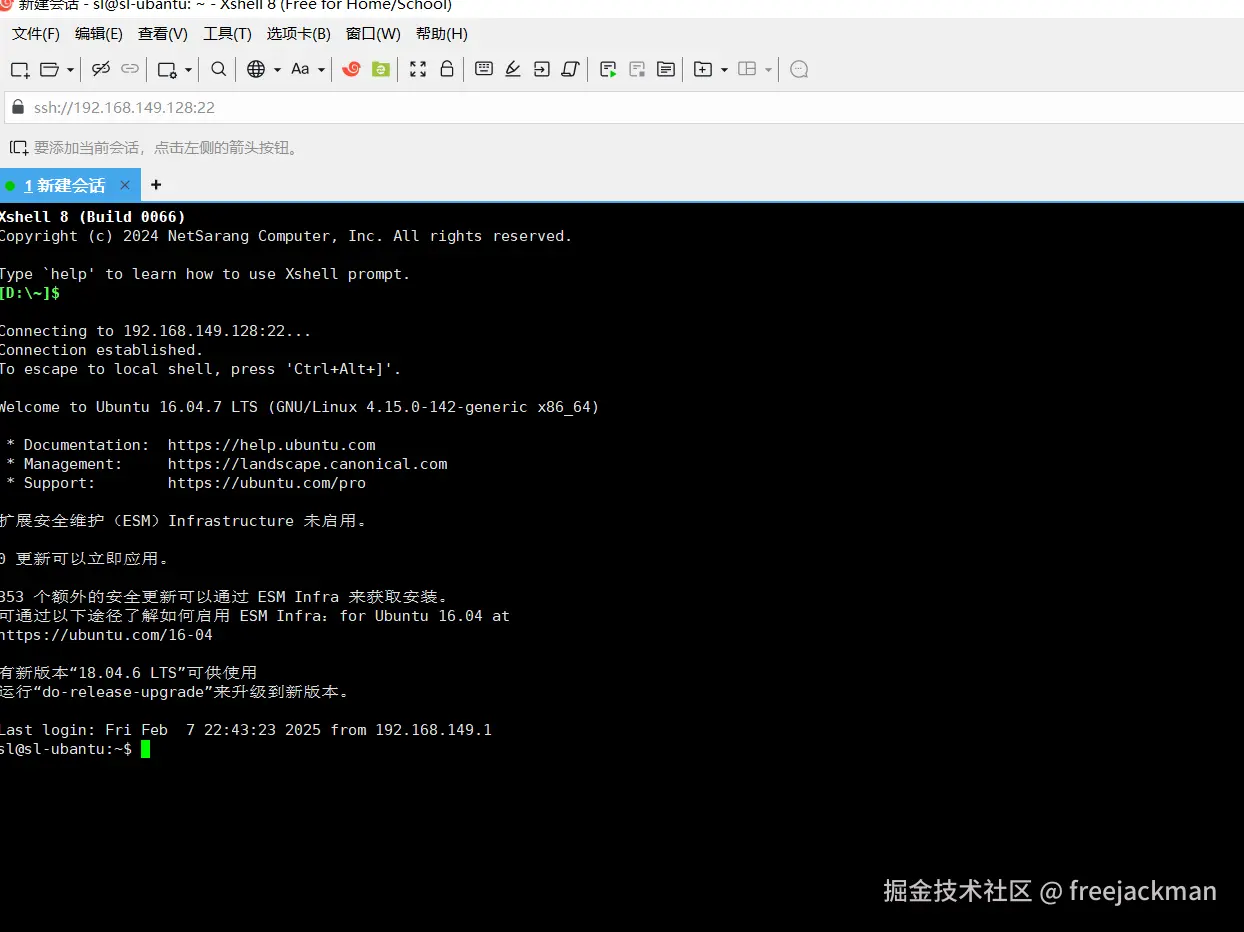Image resolution: width=1244 pixels, height=932 pixels.
Task: Open the 帮助(H) menu
Action: coord(442,34)
